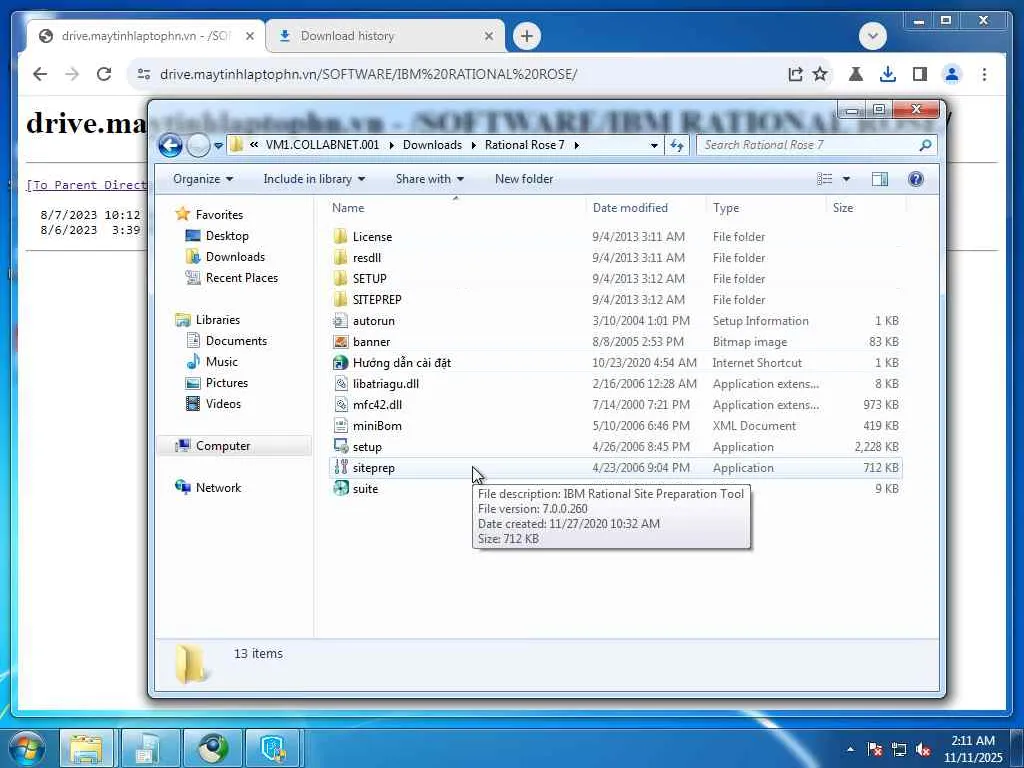The image size is (1024, 768).
Task: Open Explorer help icon
Action: pyautogui.click(x=916, y=179)
